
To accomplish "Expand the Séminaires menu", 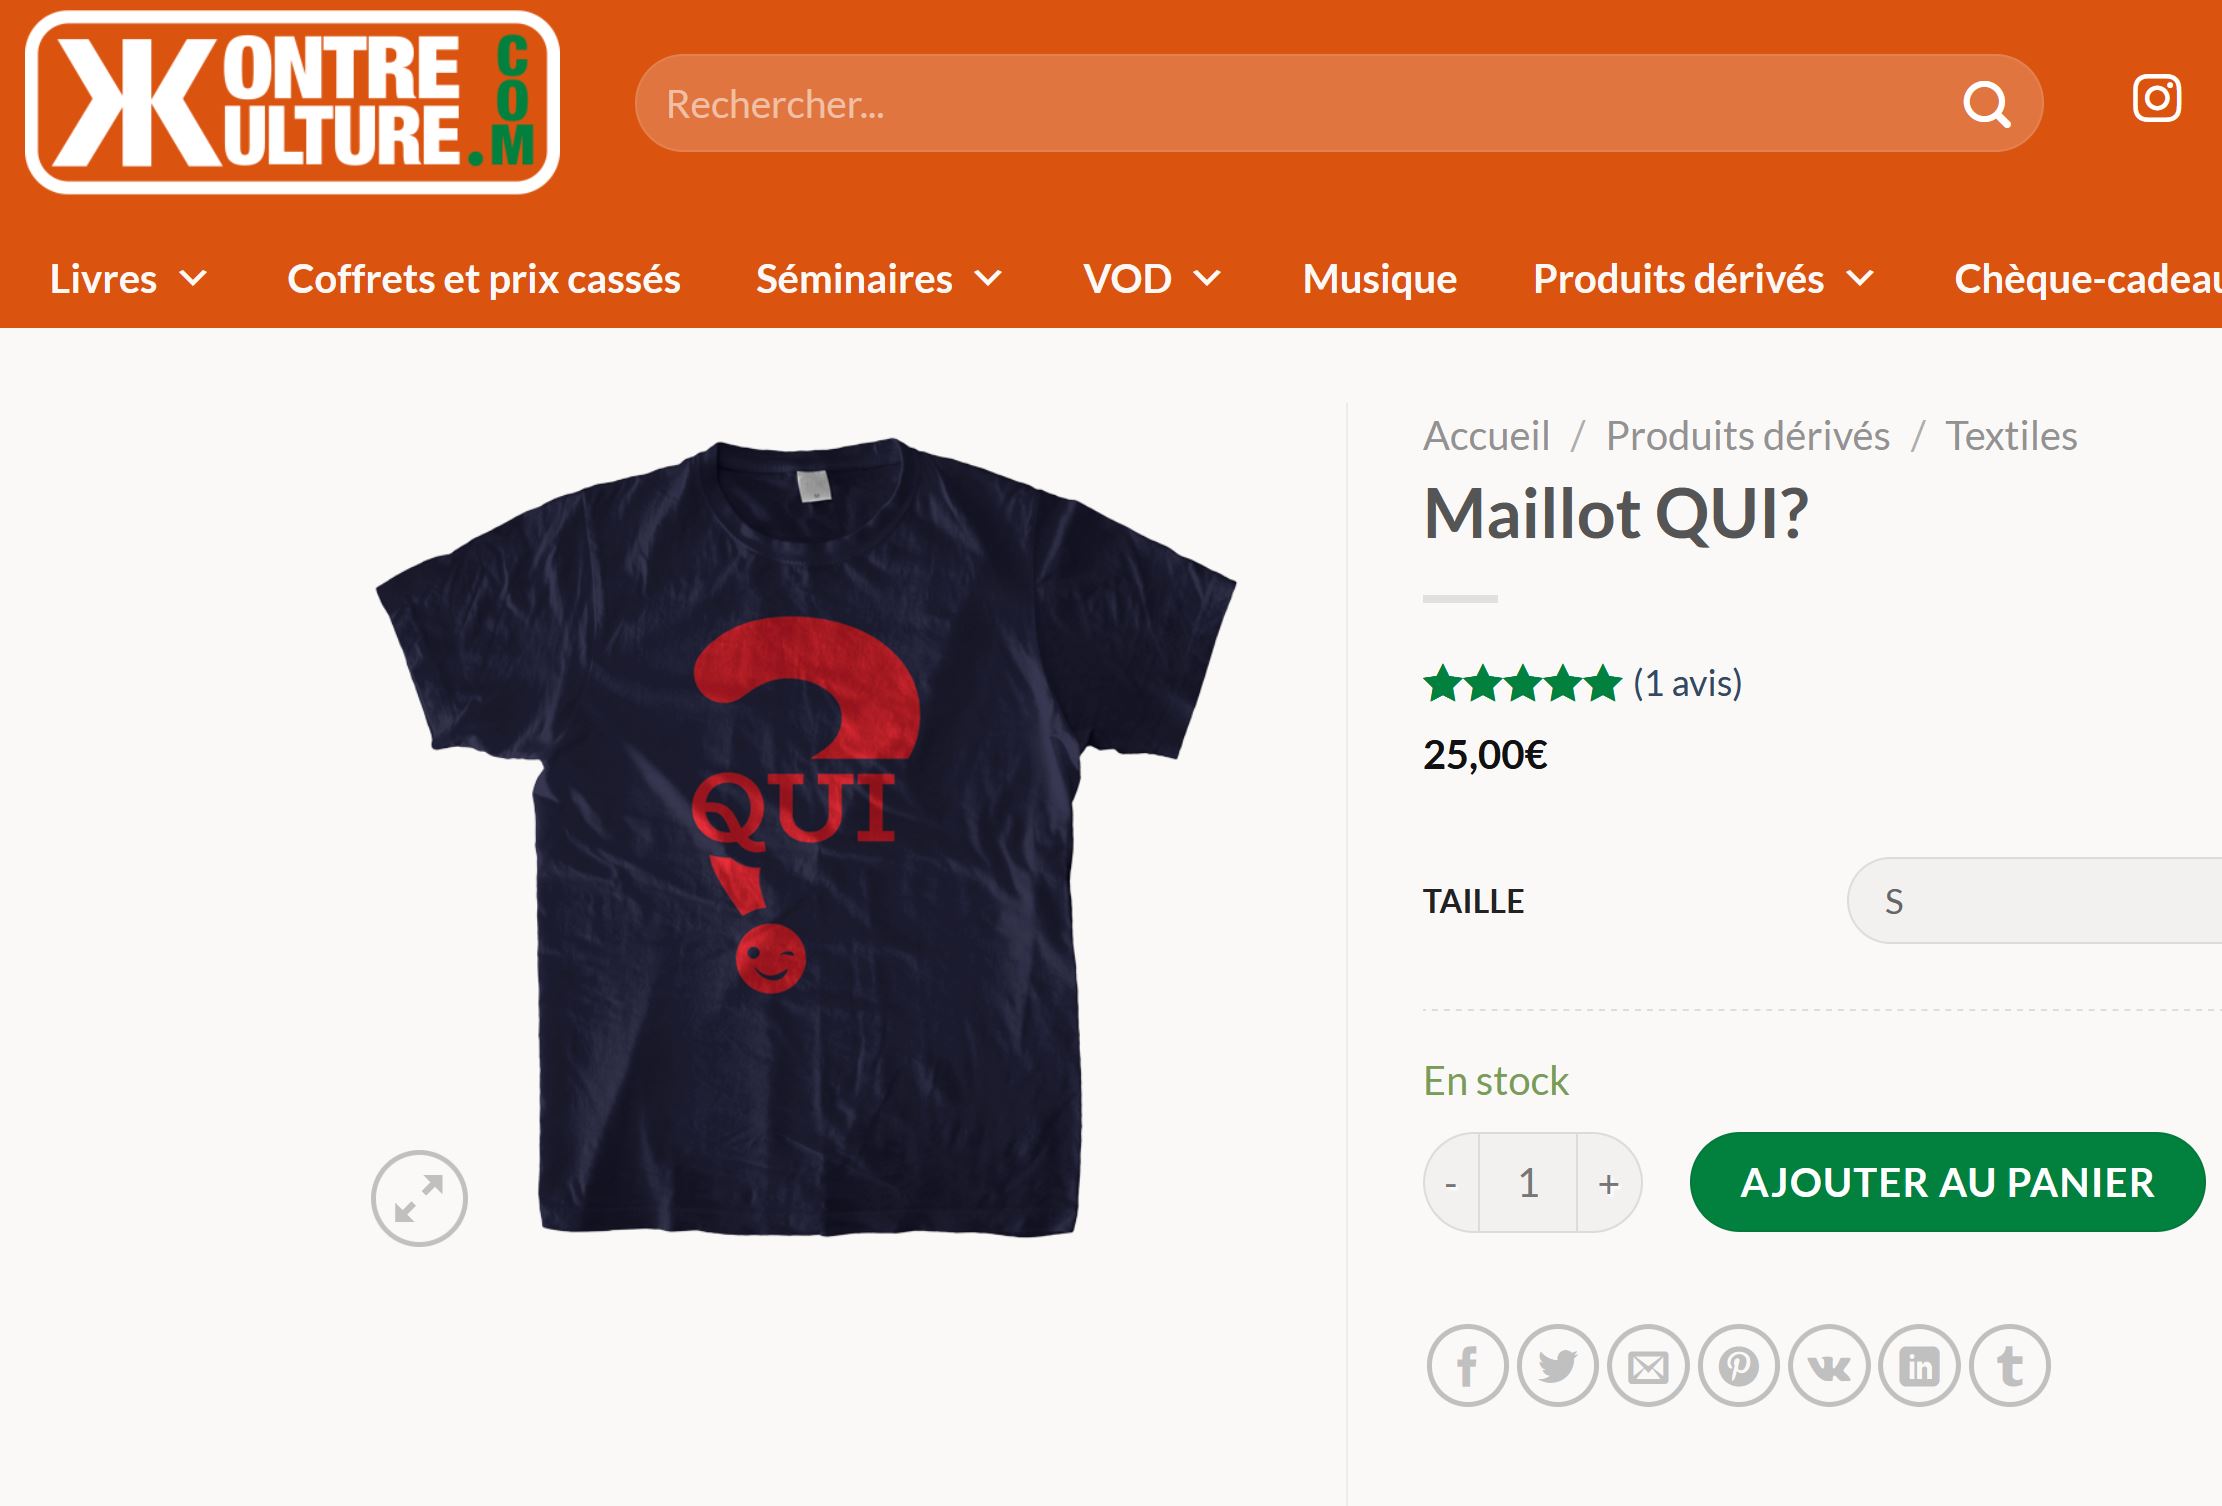I will (879, 279).
